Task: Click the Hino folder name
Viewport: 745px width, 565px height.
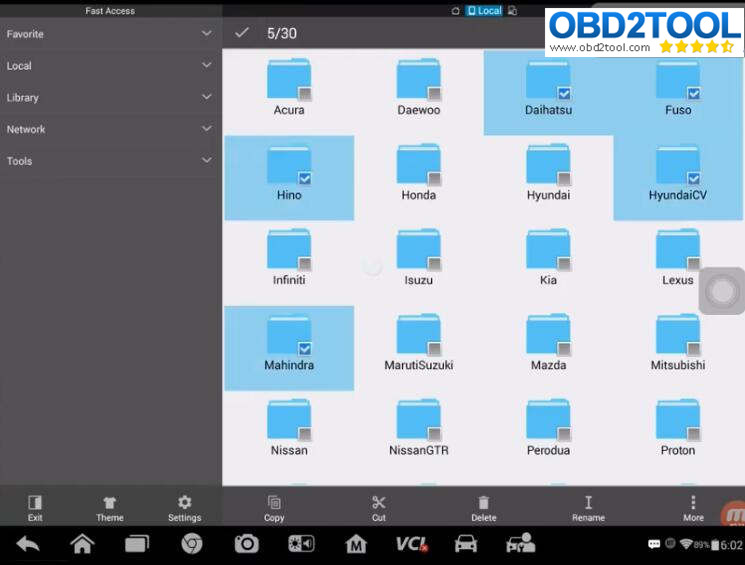Action: (x=289, y=195)
